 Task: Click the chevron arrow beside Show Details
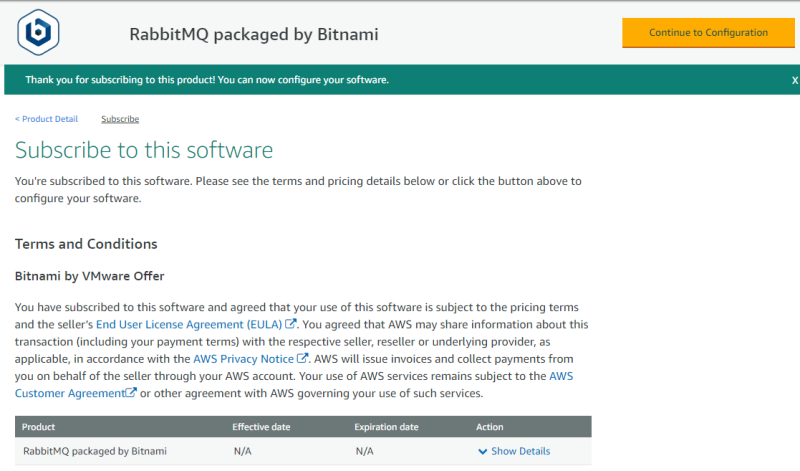[483, 451]
